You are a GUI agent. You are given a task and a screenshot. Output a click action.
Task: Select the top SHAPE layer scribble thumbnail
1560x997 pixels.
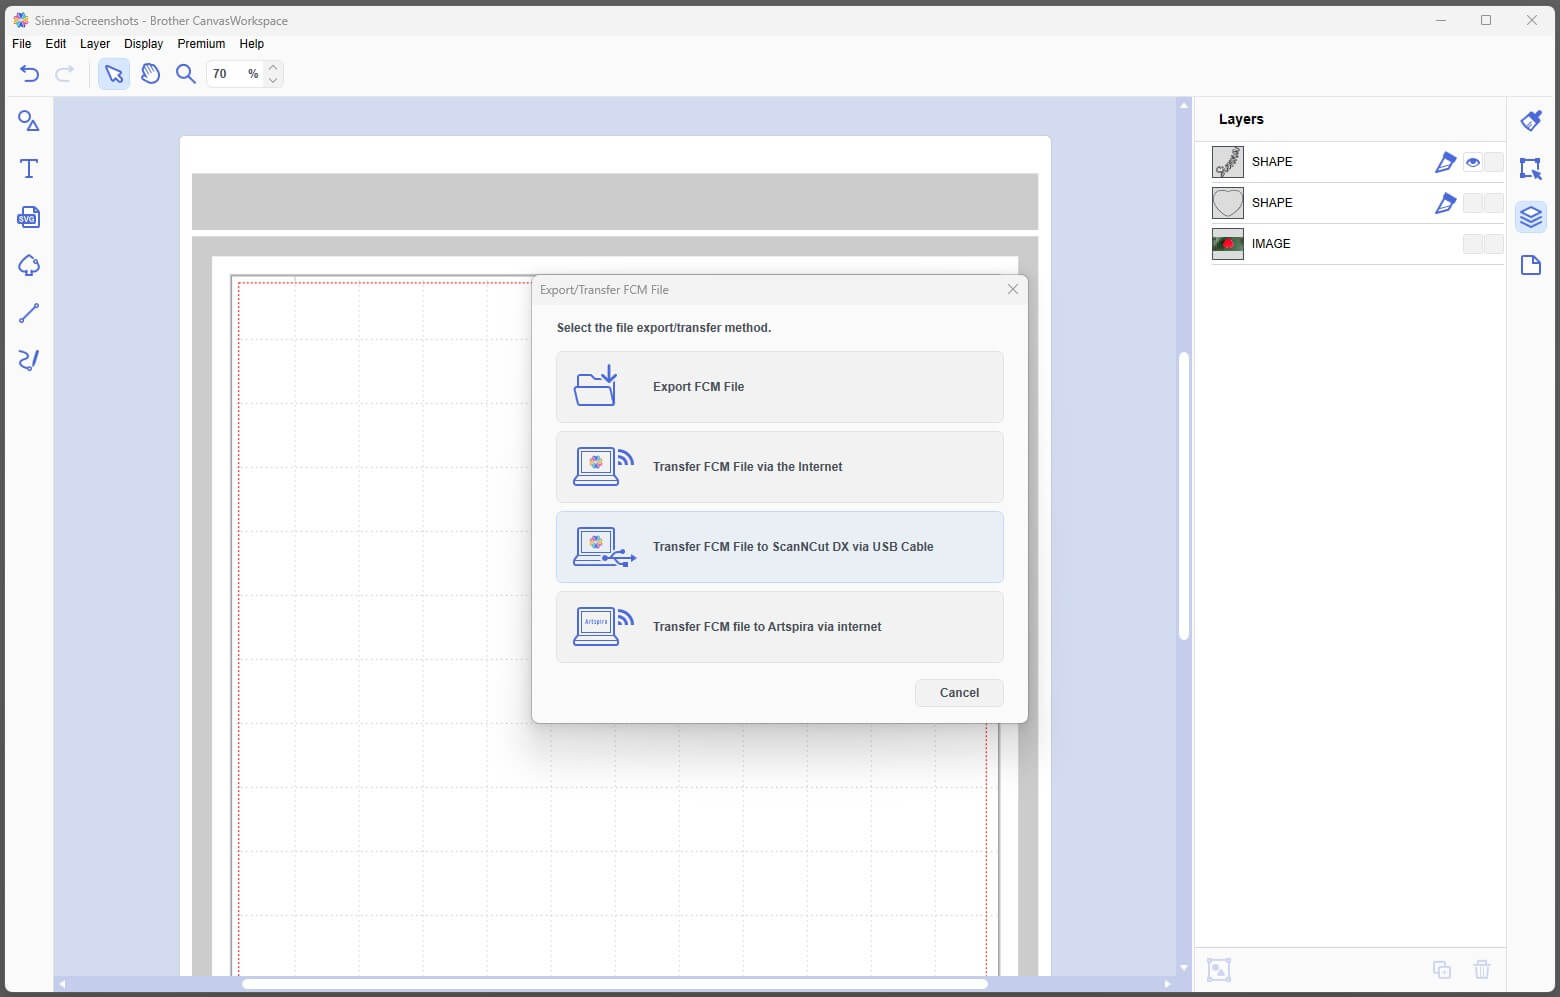coord(1227,162)
